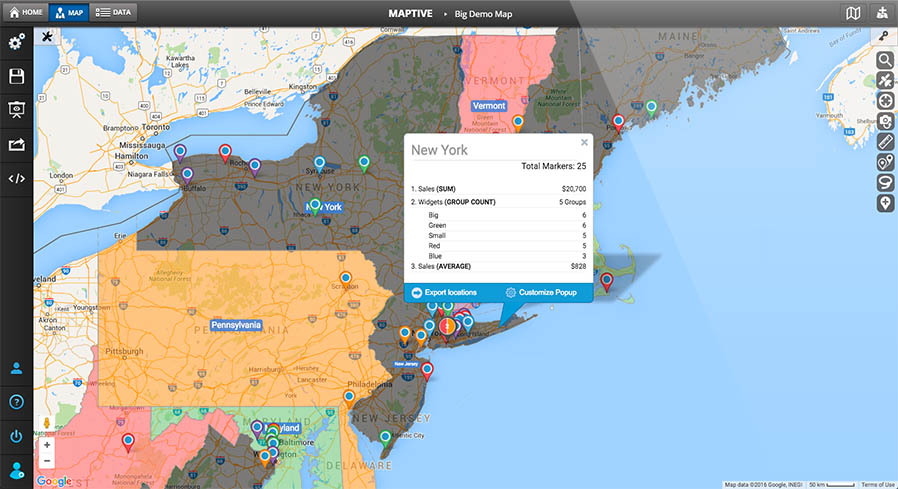Click the 'Green' widget group row
Image resolution: width=898 pixels, height=489 pixels.
507,226
